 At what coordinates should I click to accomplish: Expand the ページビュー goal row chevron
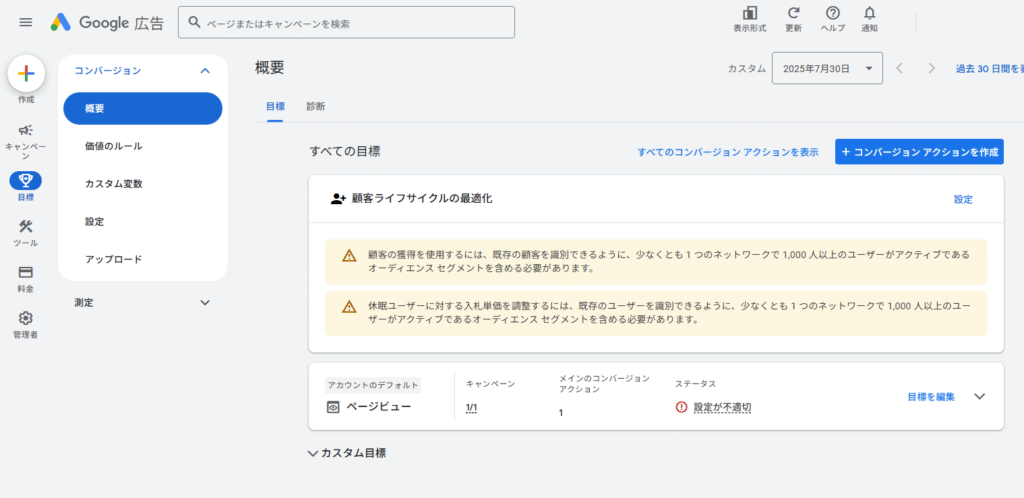point(979,396)
